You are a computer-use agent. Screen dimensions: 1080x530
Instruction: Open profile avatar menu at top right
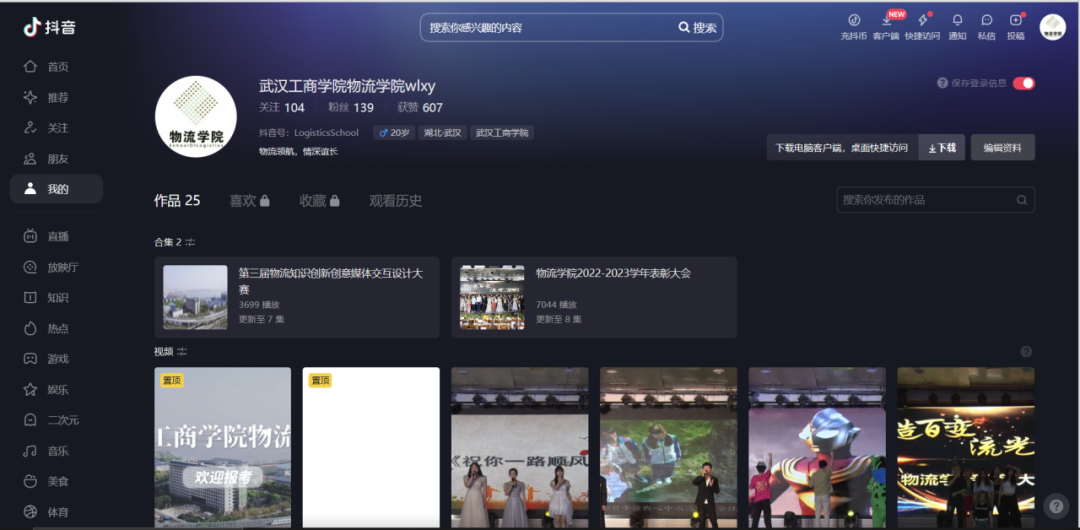point(1052,27)
